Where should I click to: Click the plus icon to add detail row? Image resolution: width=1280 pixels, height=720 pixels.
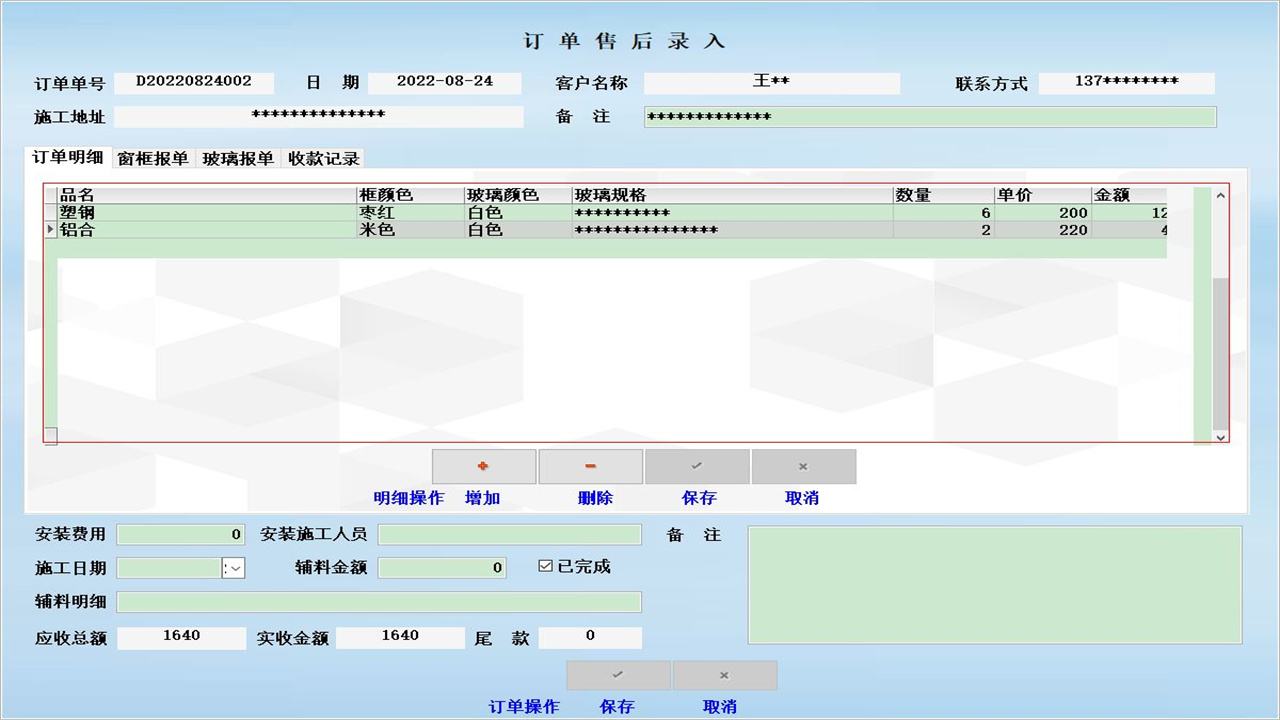(x=483, y=466)
